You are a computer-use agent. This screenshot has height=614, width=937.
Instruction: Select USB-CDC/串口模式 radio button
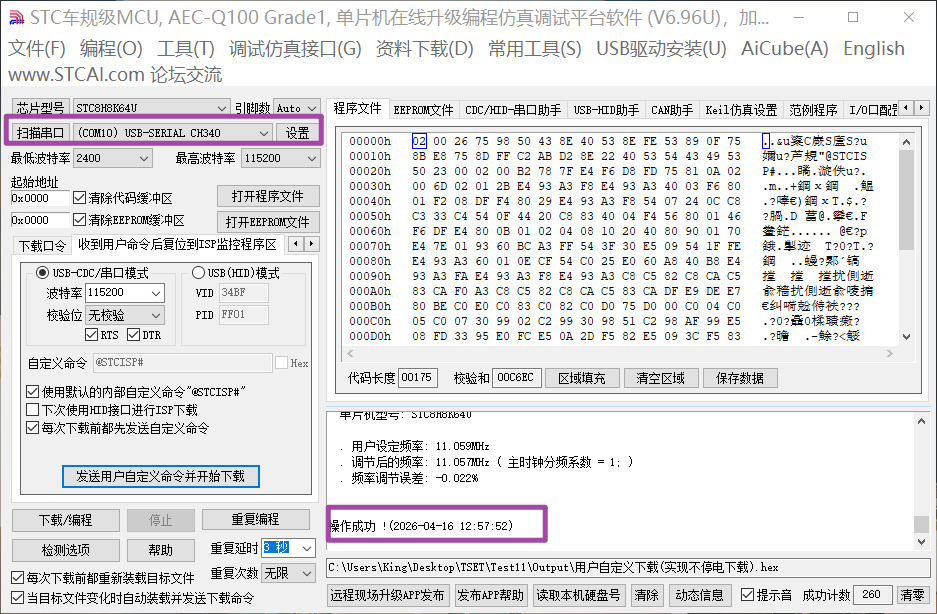tap(42, 273)
